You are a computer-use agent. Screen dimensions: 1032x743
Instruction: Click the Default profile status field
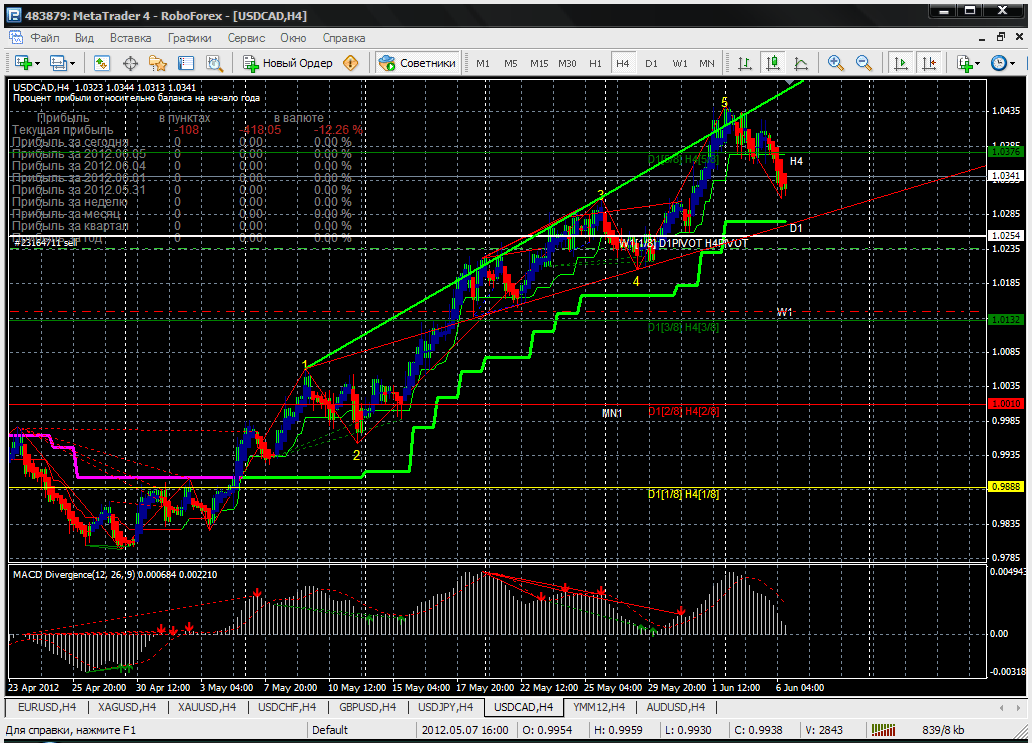[x=361, y=730]
